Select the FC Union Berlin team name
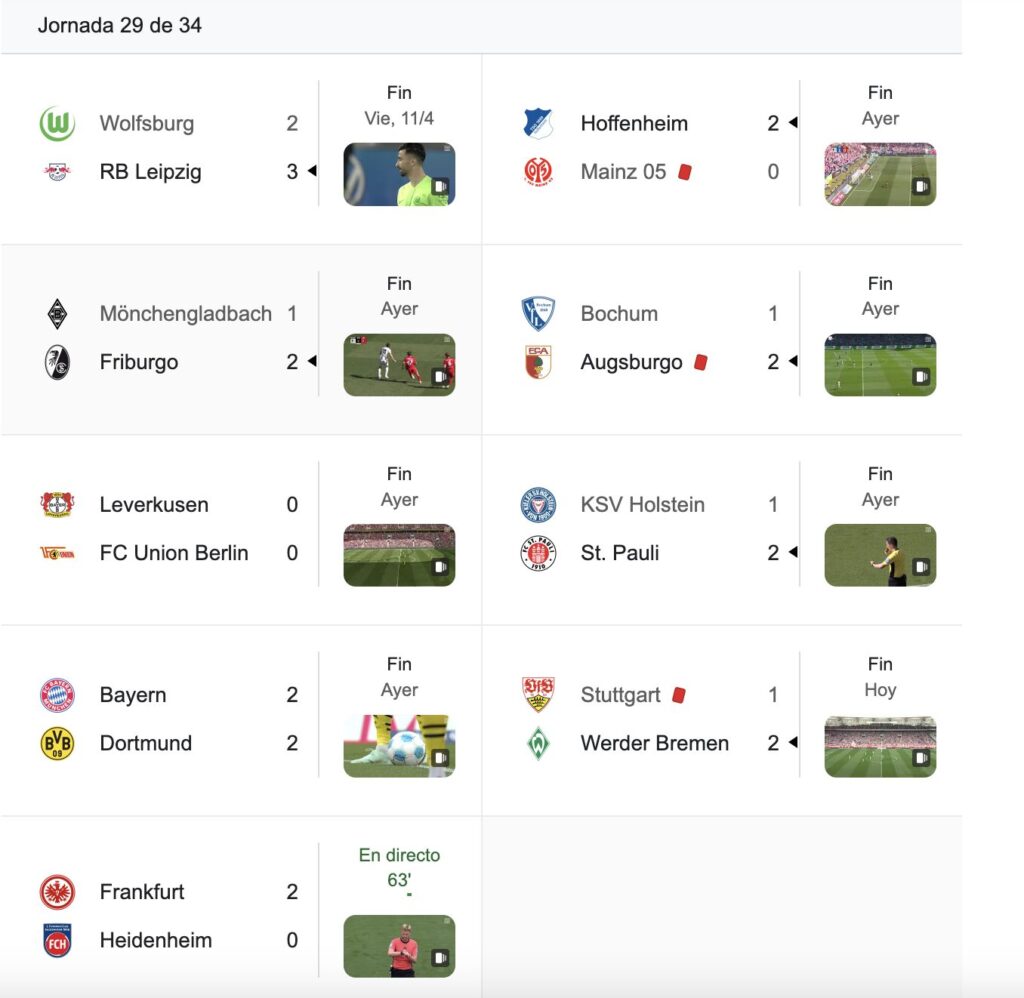The height and width of the screenshot is (998, 1024). [x=174, y=553]
